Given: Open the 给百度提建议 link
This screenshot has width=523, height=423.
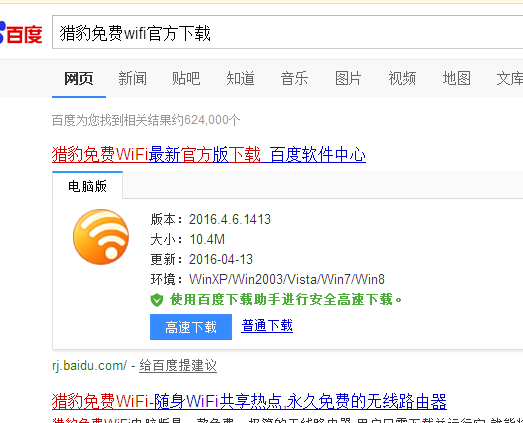Looking at the screenshot, I should pyautogui.click(x=178, y=366).
